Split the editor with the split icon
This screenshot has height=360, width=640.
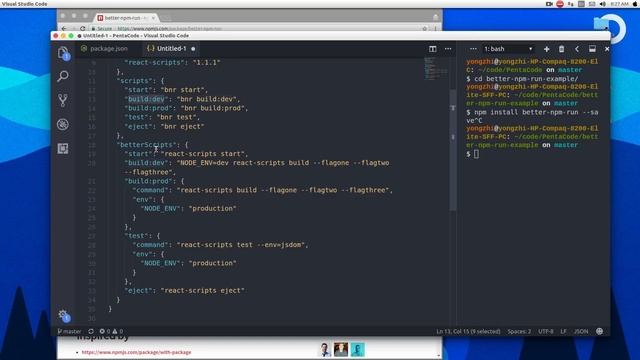click(x=433, y=49)
